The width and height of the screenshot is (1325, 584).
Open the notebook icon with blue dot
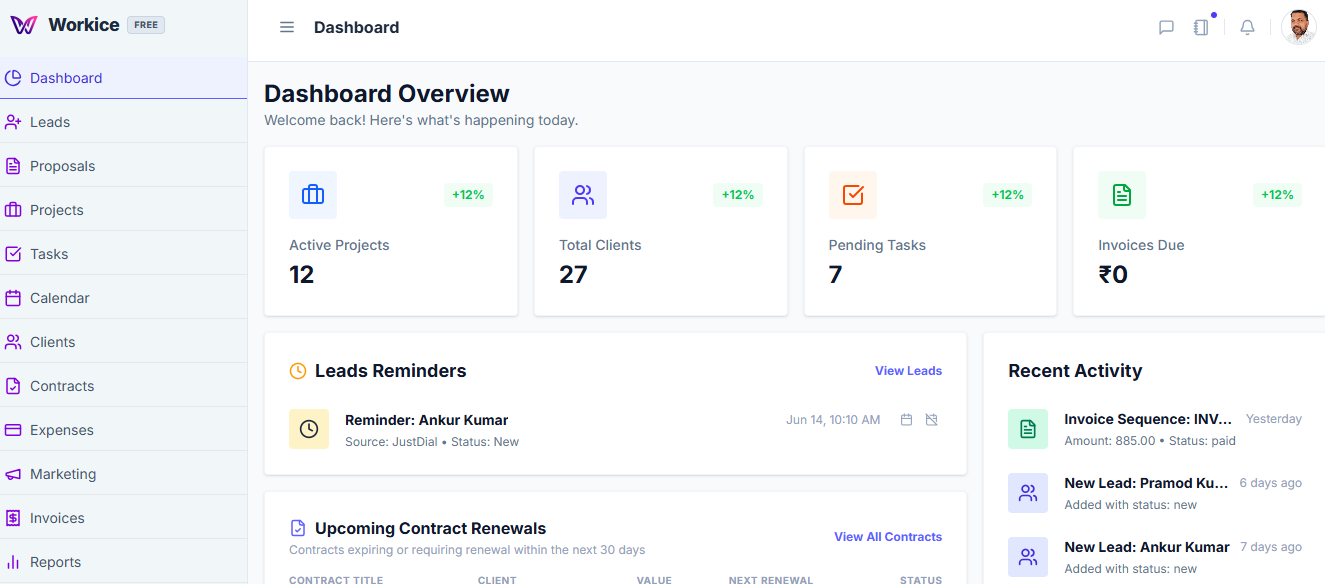(1201, 28)
